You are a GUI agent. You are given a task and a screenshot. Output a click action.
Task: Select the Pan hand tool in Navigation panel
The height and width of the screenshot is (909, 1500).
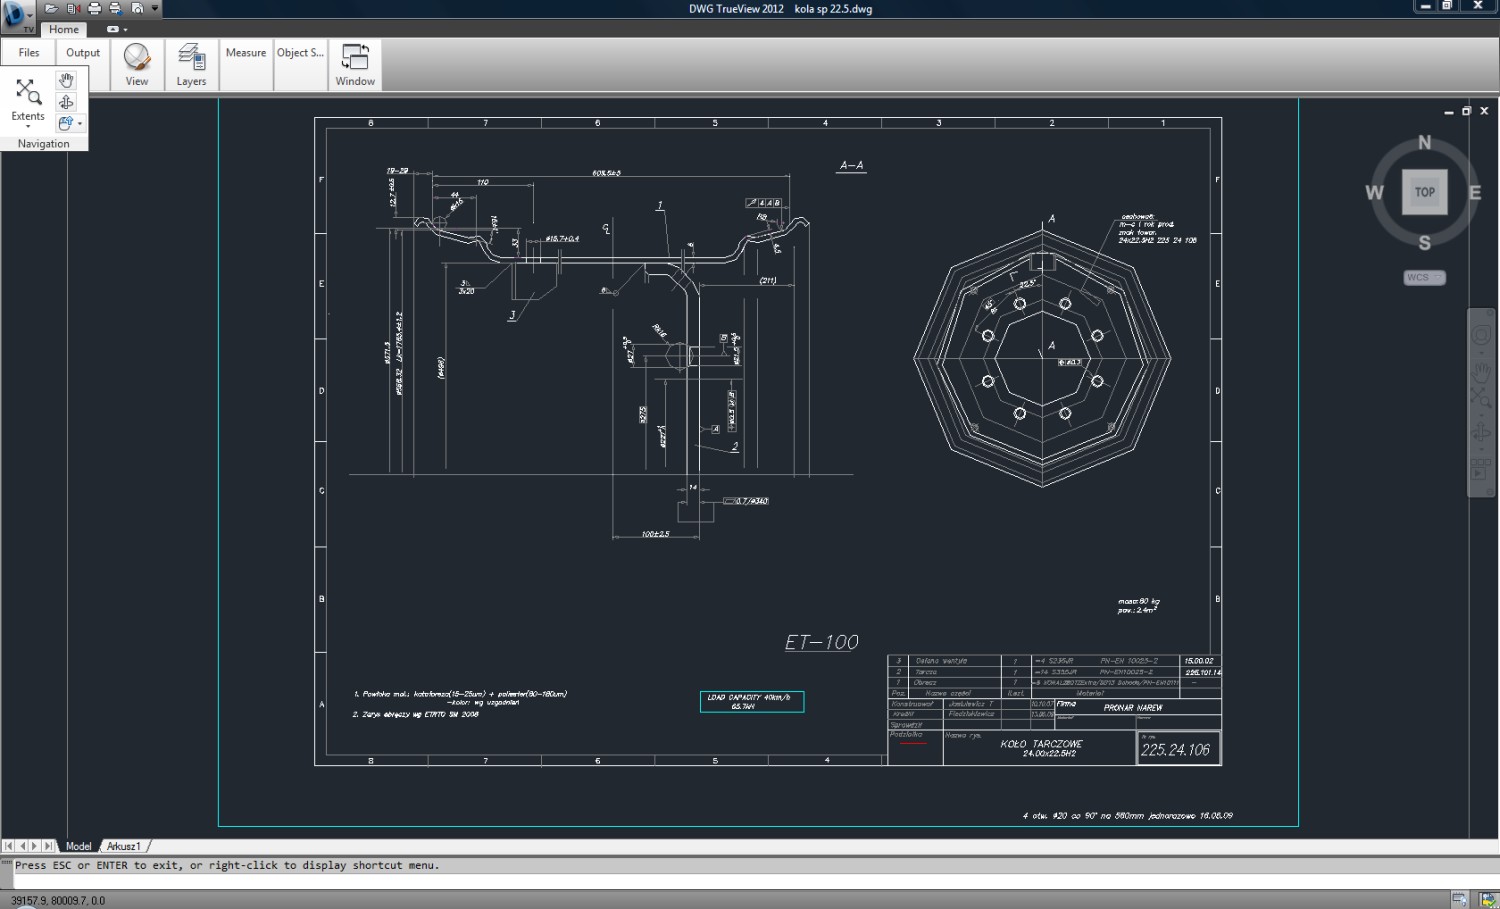coord(66,80)
